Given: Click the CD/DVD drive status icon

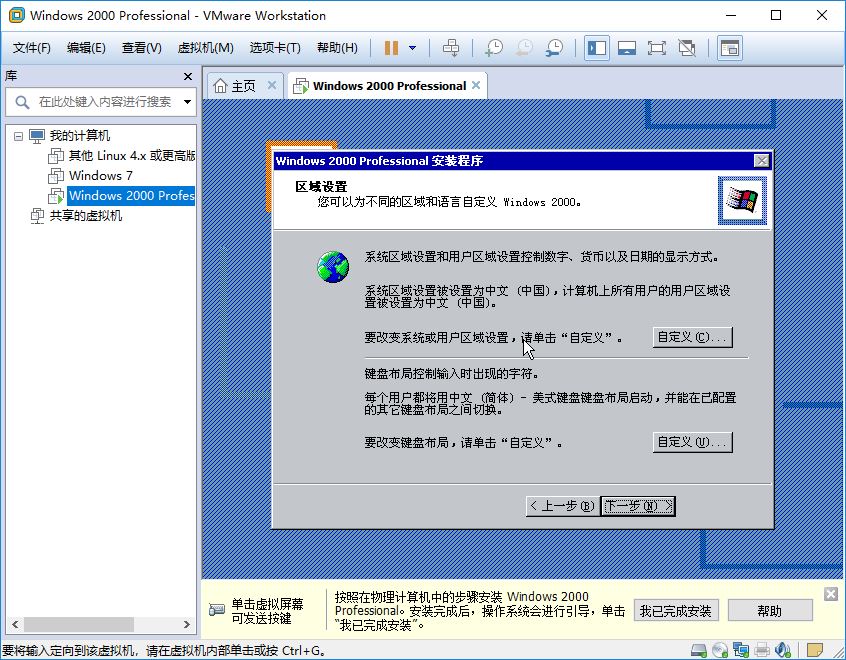Looking at the screenshot, I should tap(720, 650).
